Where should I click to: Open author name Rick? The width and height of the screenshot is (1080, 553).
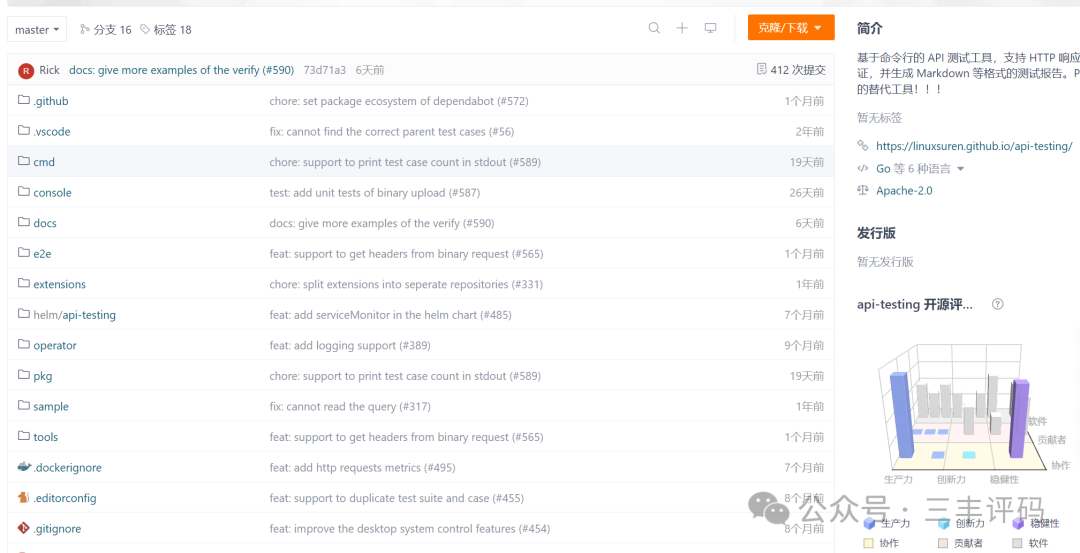[x=50, y=70]
